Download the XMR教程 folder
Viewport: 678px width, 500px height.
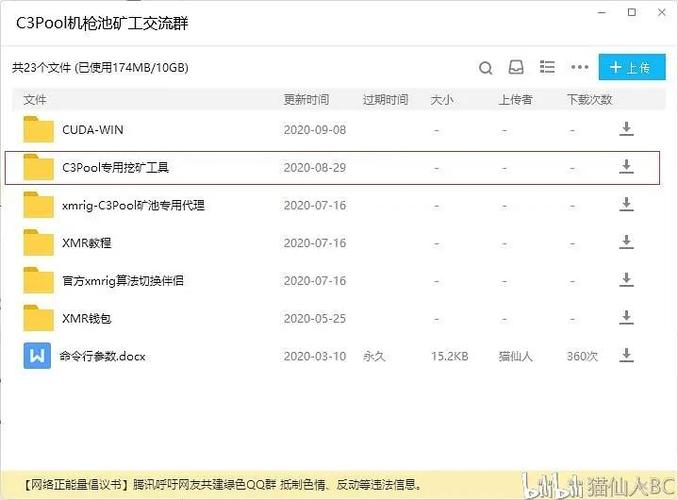626,242
